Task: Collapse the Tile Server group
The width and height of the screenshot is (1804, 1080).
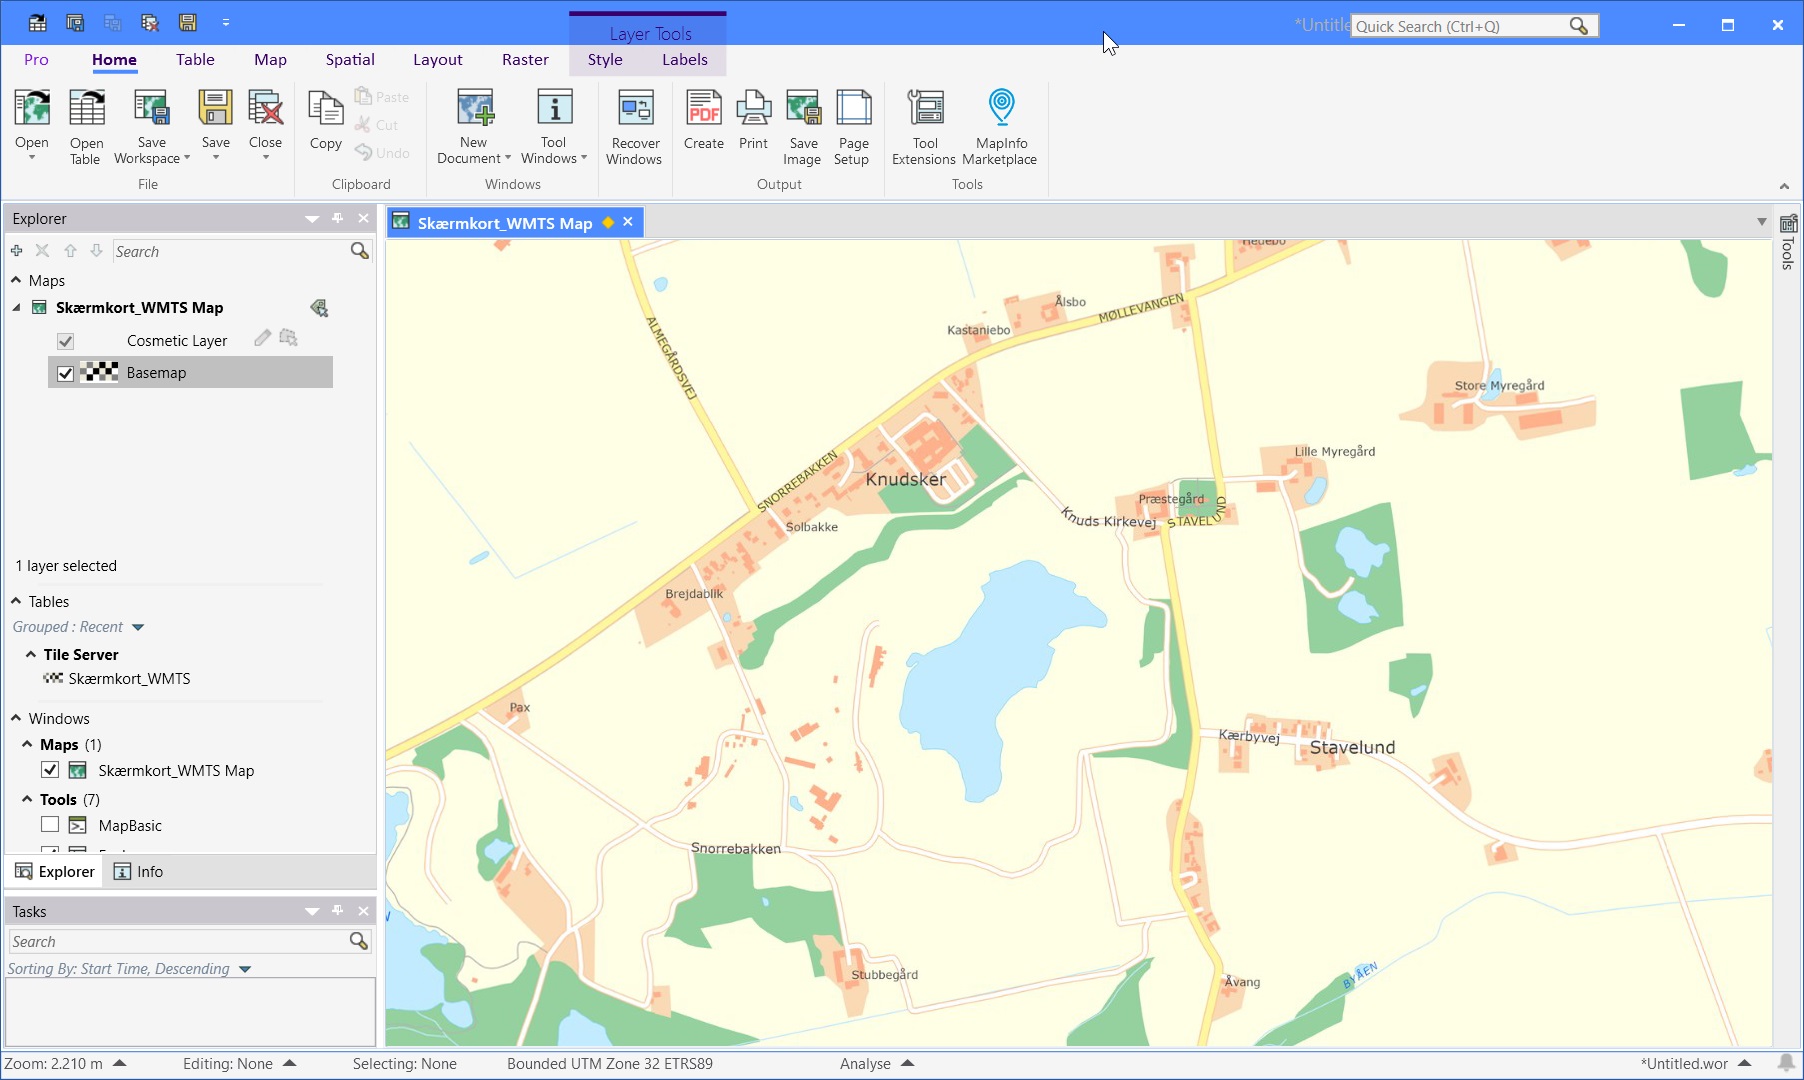Action: [x=31, y=654]
